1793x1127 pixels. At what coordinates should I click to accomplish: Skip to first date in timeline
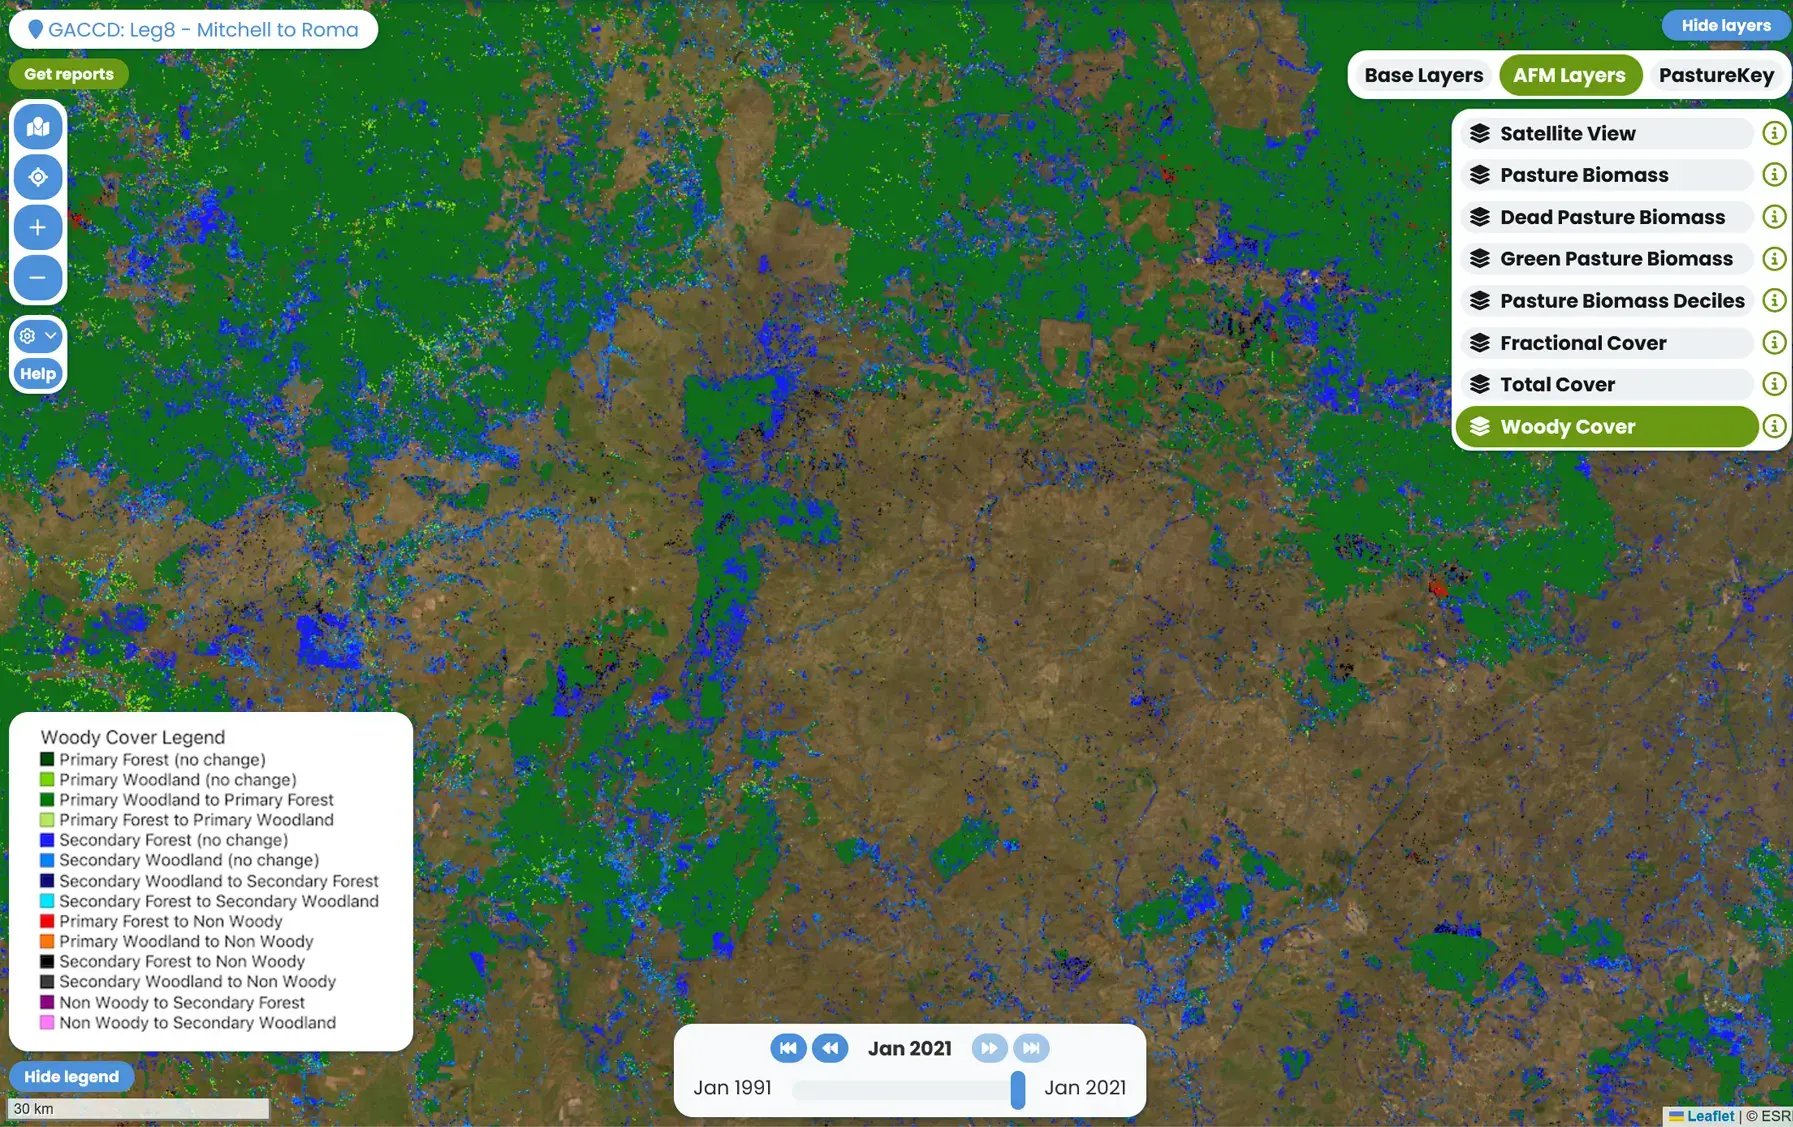click(788, 1048)
